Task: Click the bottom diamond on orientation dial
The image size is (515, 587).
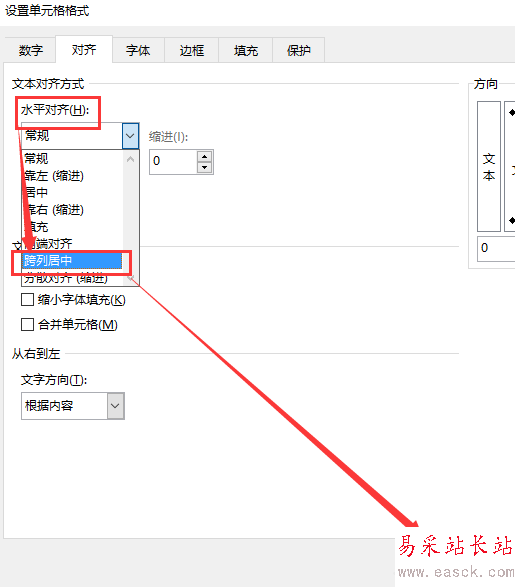Action: point(512,220)
